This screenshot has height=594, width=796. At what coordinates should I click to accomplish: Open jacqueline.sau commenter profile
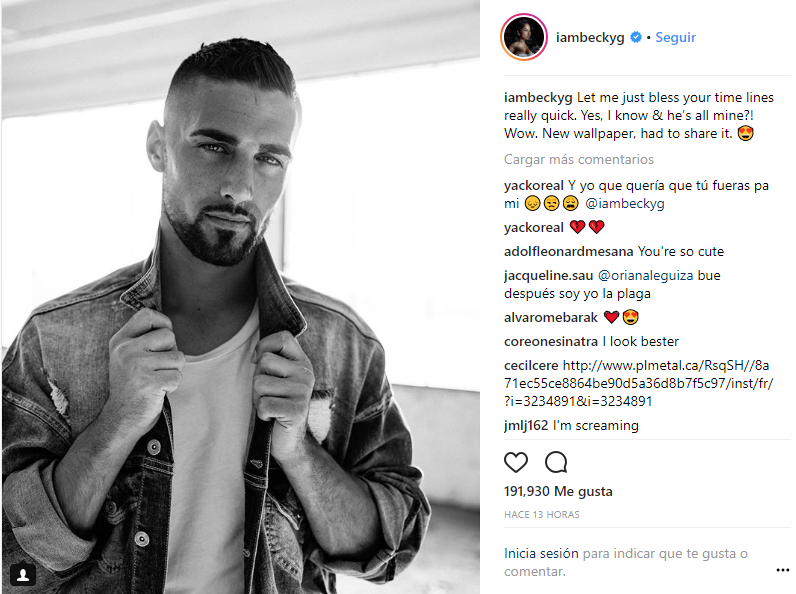point(548,275)
